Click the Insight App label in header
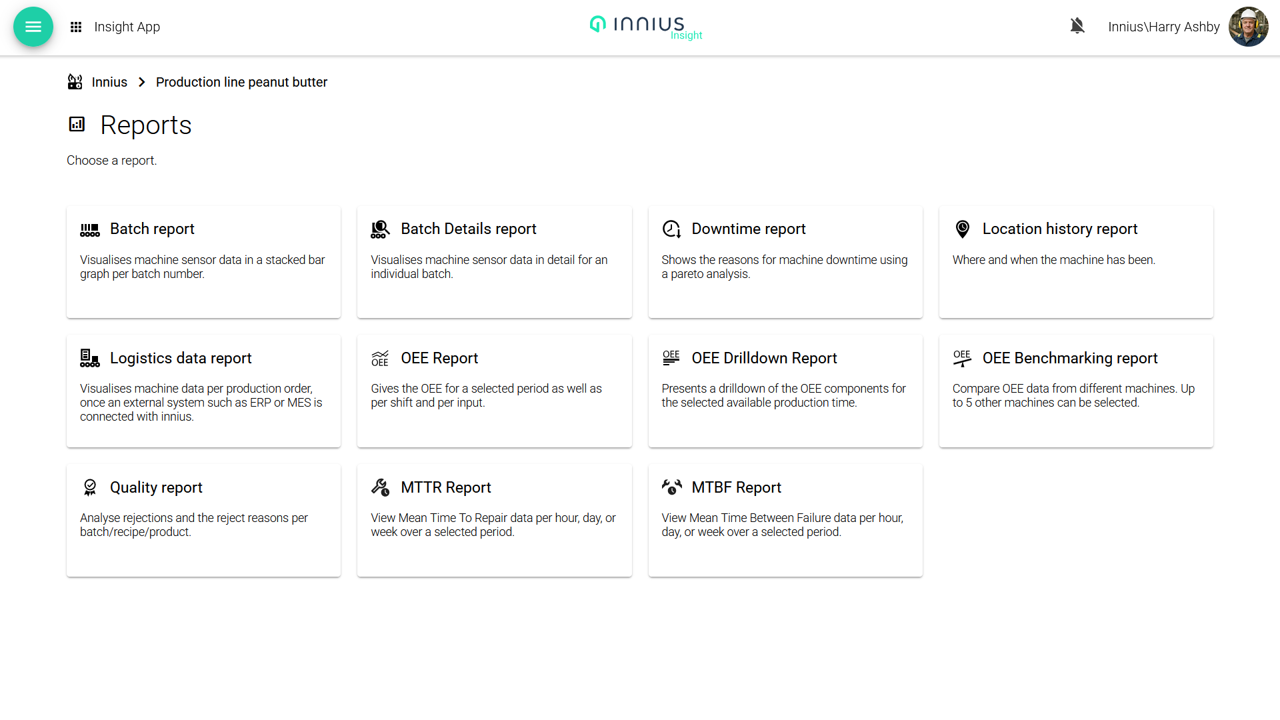This screenshot has height=720, width=1280. click(127, 27)
